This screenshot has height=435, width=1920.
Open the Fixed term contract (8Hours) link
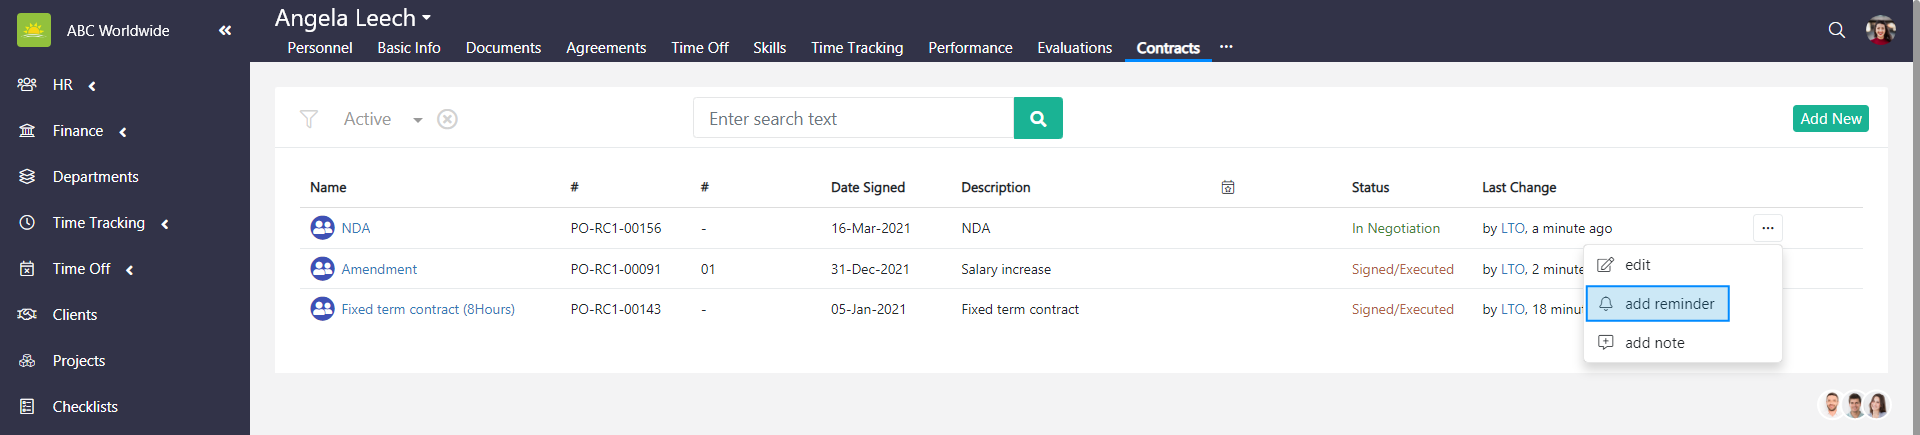coord(427,310)
